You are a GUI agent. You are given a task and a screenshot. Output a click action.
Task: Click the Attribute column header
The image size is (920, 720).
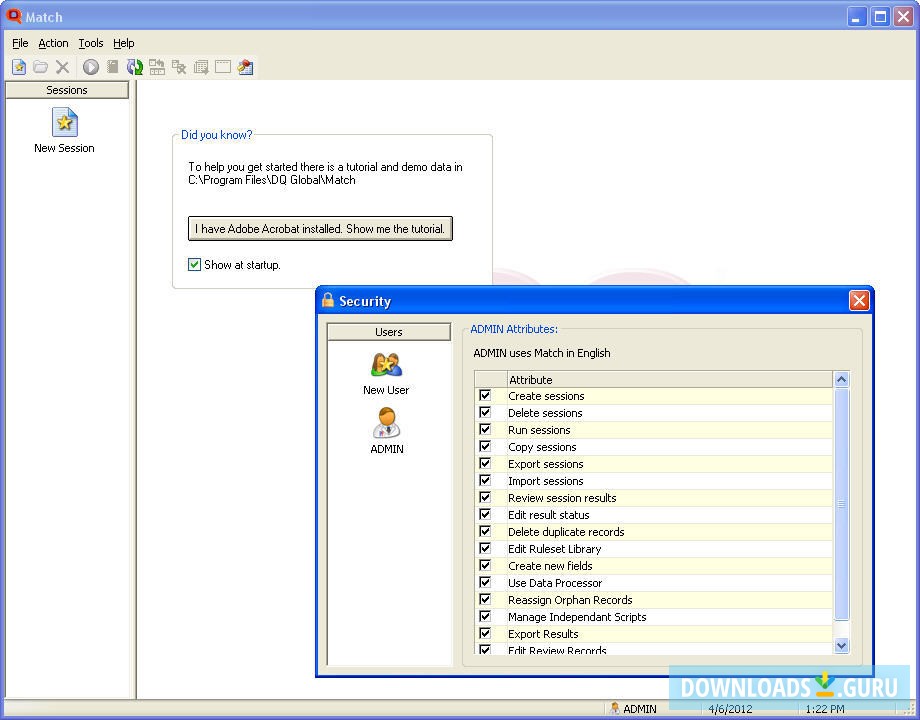tap(669, 380)
